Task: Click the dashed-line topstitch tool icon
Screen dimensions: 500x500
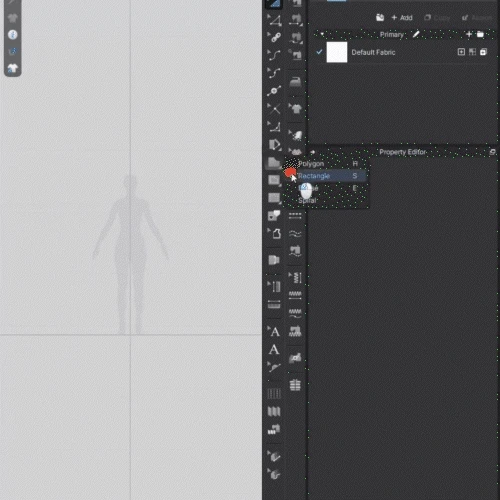Action: point(295,216)
